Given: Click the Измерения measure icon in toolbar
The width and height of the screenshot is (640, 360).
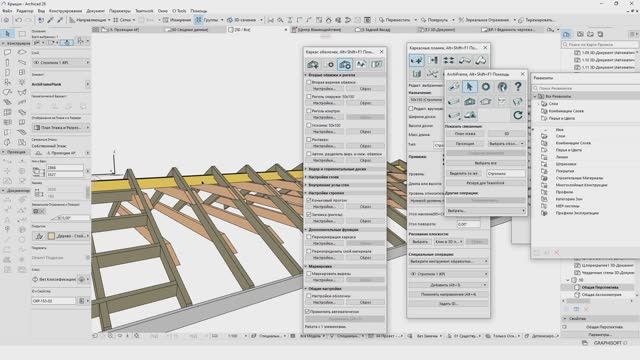Looking at the screenshot, I should pyautogui.click(x=166, y=20).
